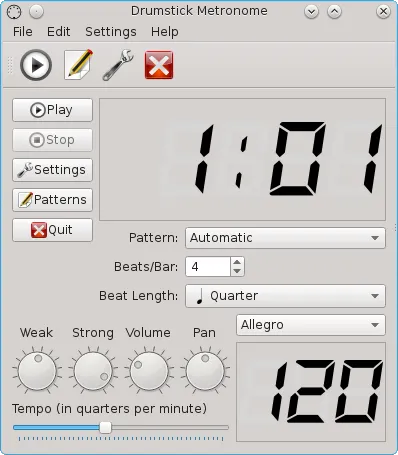Open pattern editor via toolbar pencil icon
Viewport: 398px width, 455px height.
79,65
